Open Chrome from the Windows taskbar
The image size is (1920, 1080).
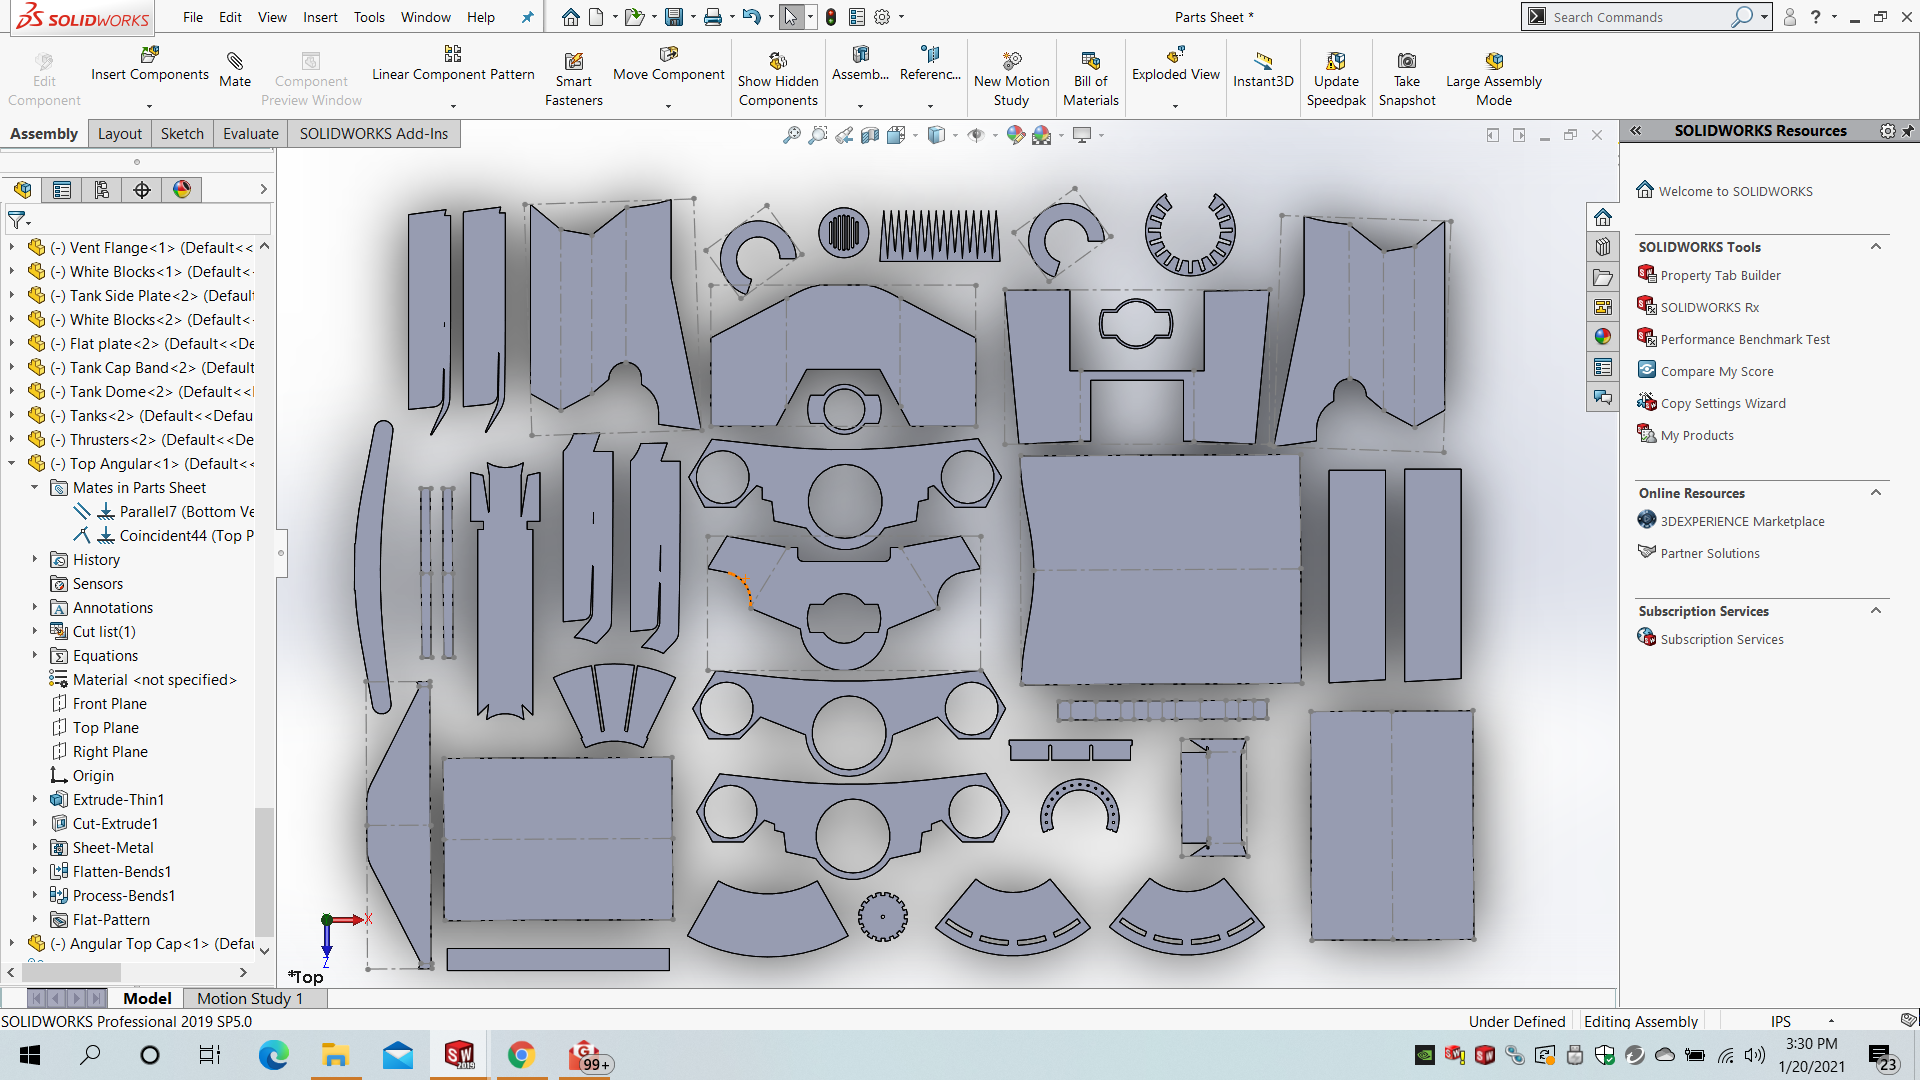coord(521,1055)
